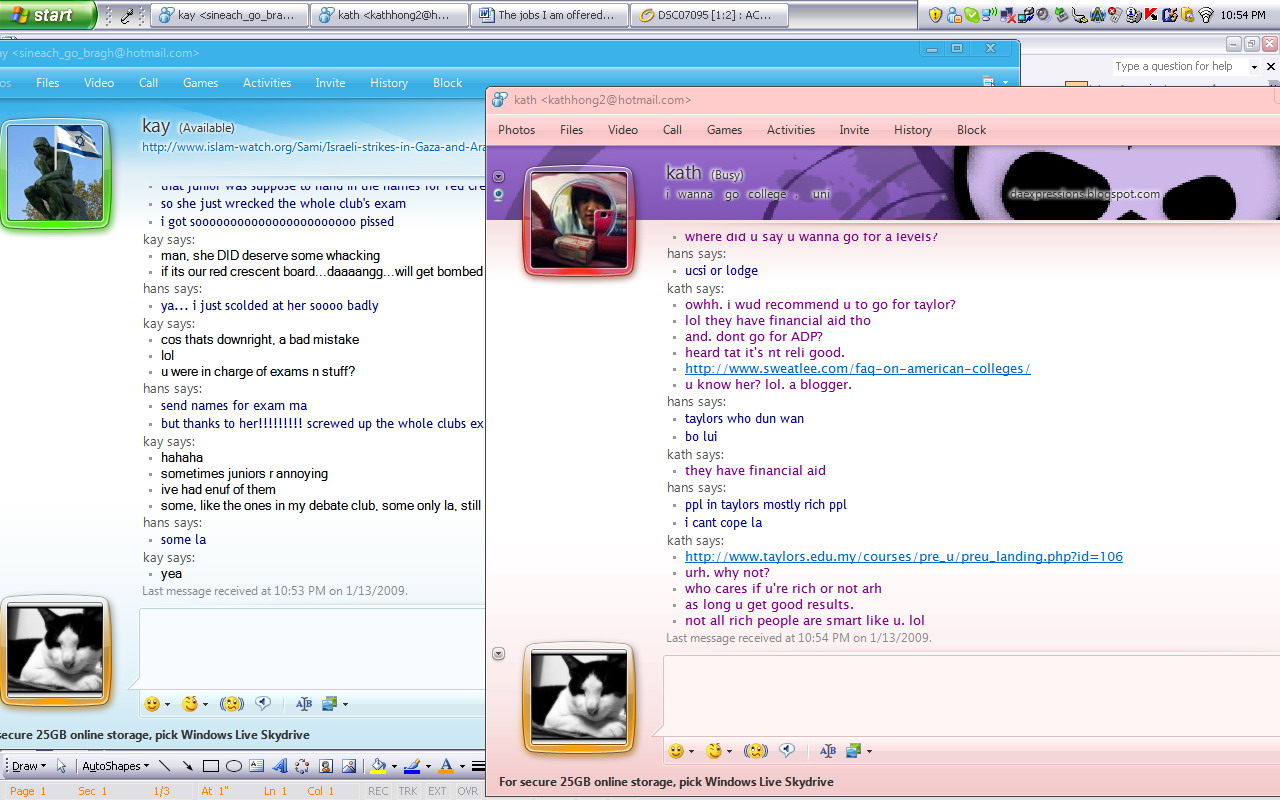Click the Windows Start button

[48, 15]
